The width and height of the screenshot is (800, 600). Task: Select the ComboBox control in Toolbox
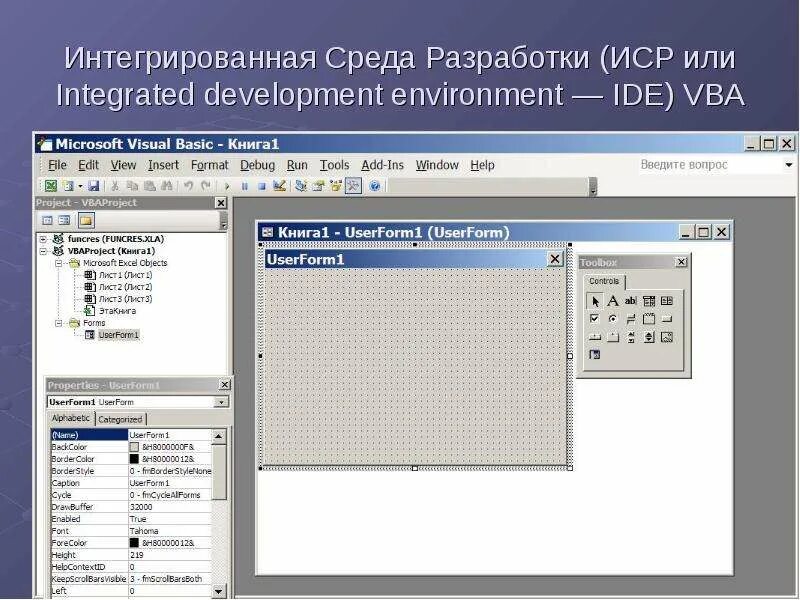649,301
